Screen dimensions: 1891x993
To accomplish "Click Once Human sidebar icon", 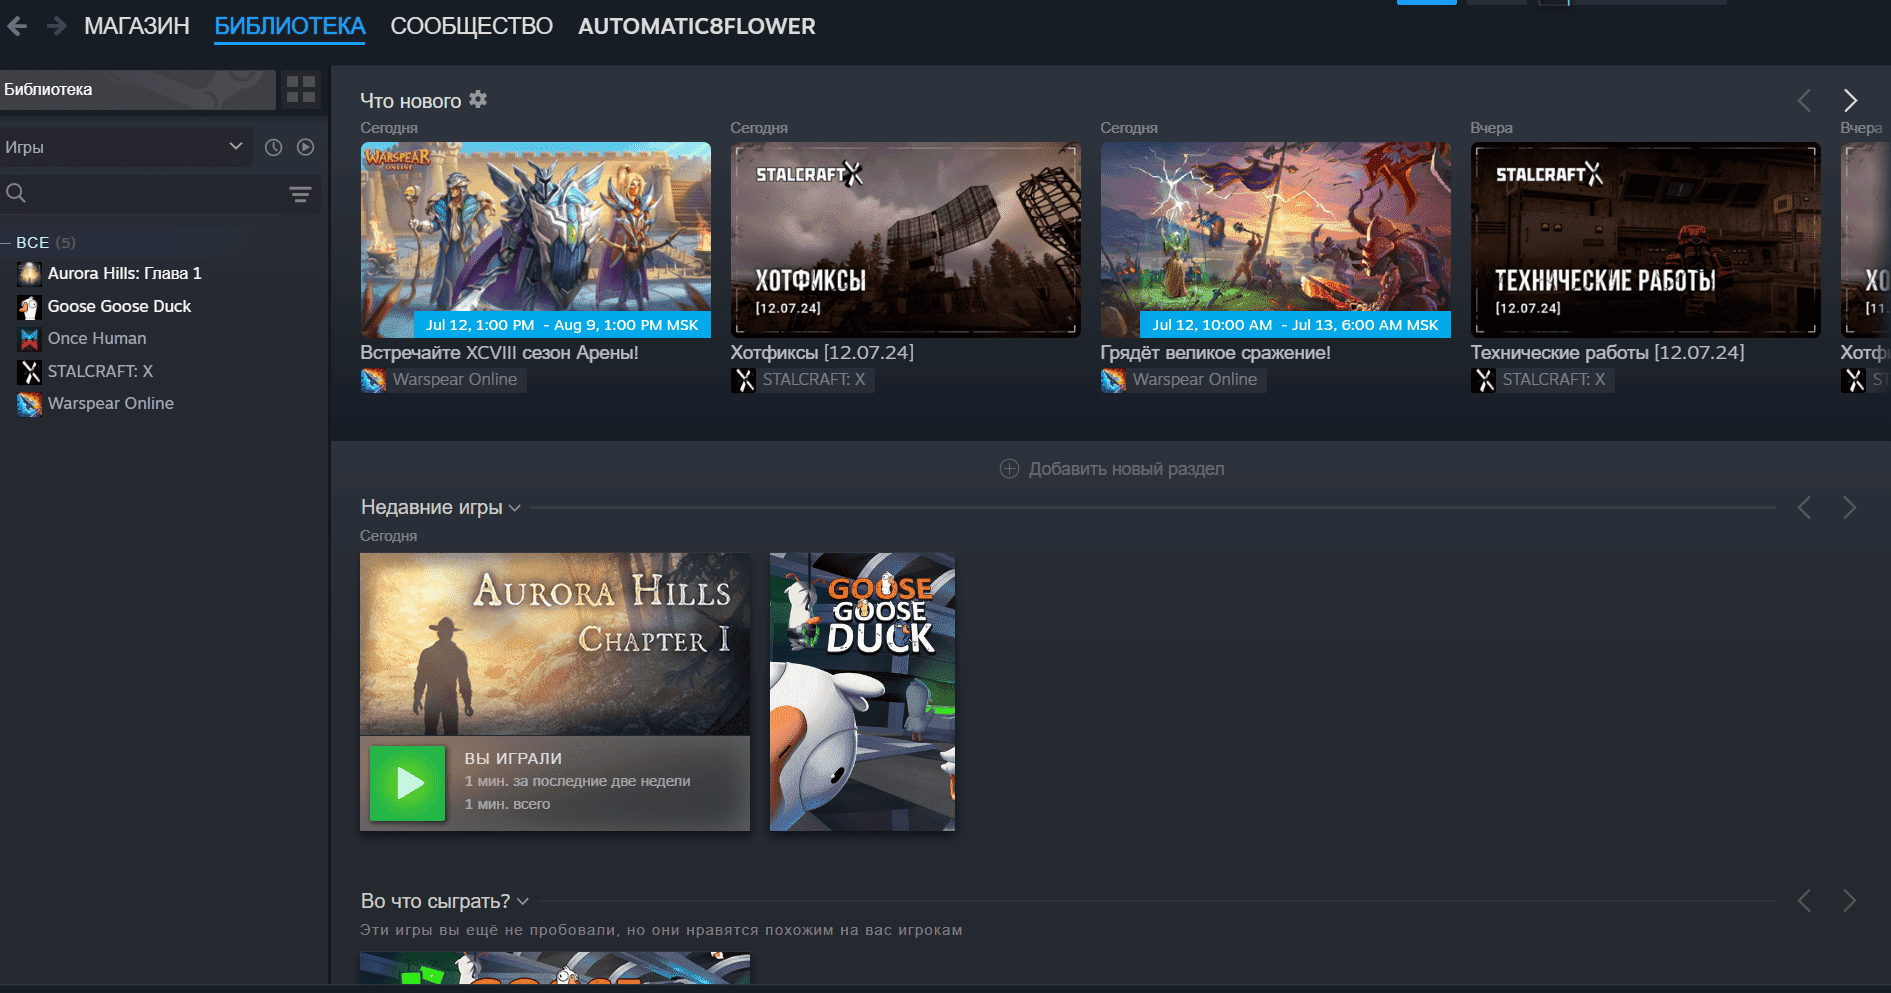I will [x=30, y=338].
